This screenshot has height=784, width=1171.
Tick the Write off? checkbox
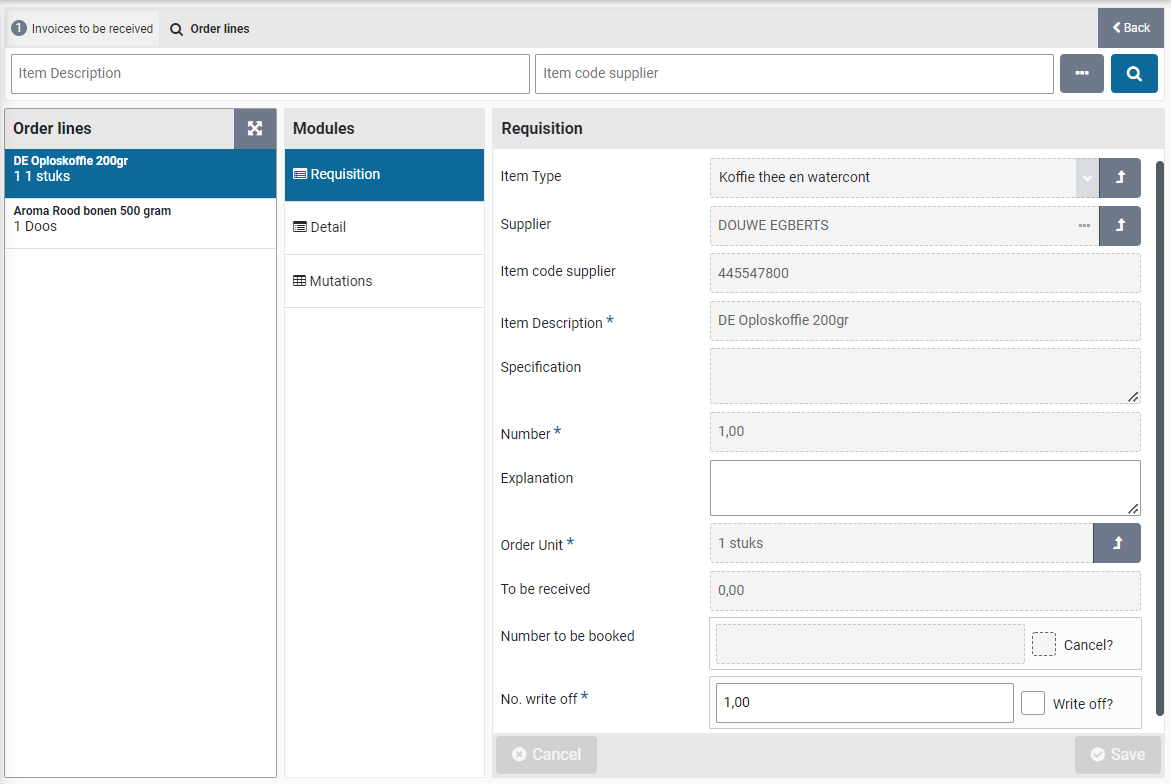(x=1033, y=703)
